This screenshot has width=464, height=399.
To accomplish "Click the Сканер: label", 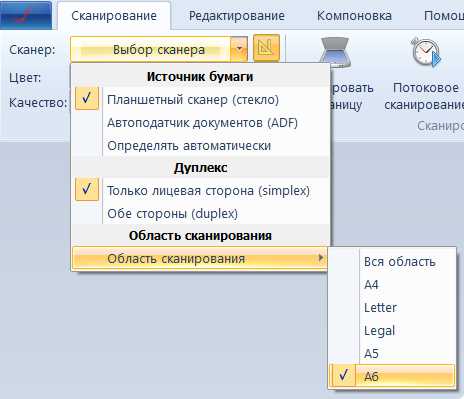I will pos(32,50).
